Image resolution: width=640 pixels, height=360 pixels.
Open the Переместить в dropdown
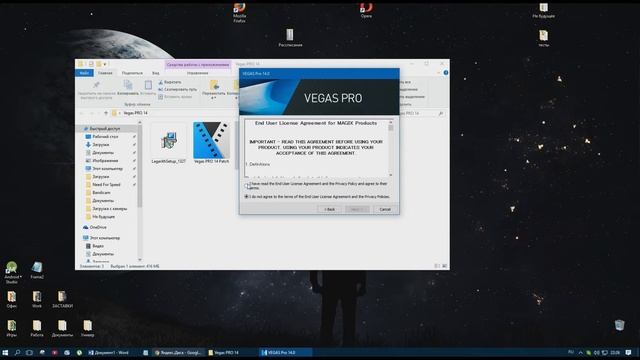213,90
